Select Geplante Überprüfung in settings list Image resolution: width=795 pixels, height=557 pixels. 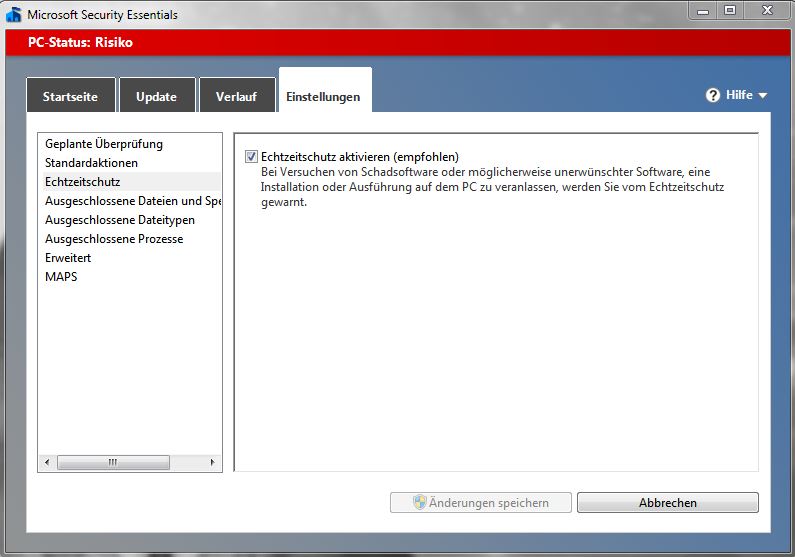click(131, 144)
